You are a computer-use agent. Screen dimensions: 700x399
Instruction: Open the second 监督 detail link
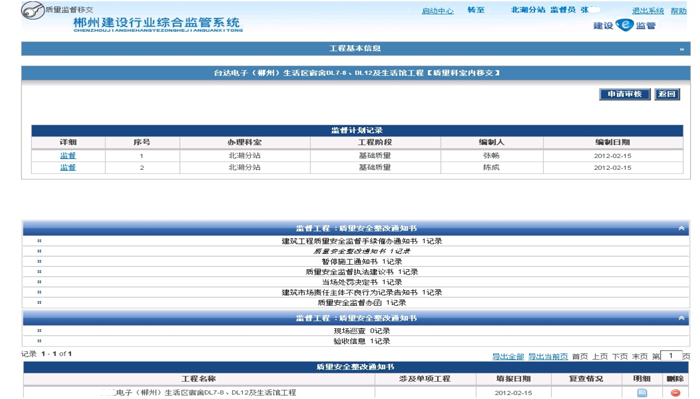68,167
